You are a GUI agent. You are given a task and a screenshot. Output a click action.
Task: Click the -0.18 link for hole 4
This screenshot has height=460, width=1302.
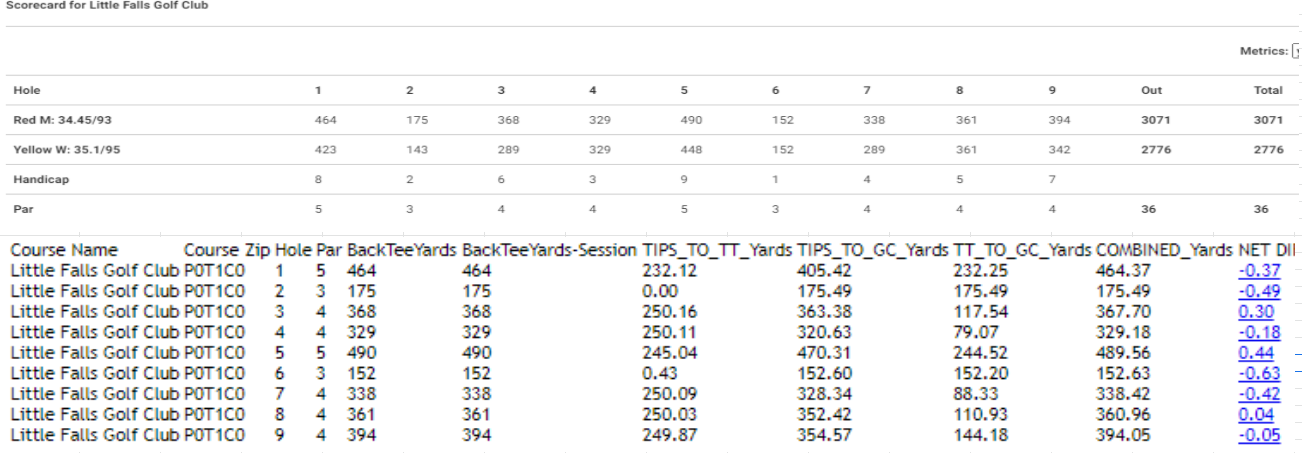click(x=1261, y=332)
